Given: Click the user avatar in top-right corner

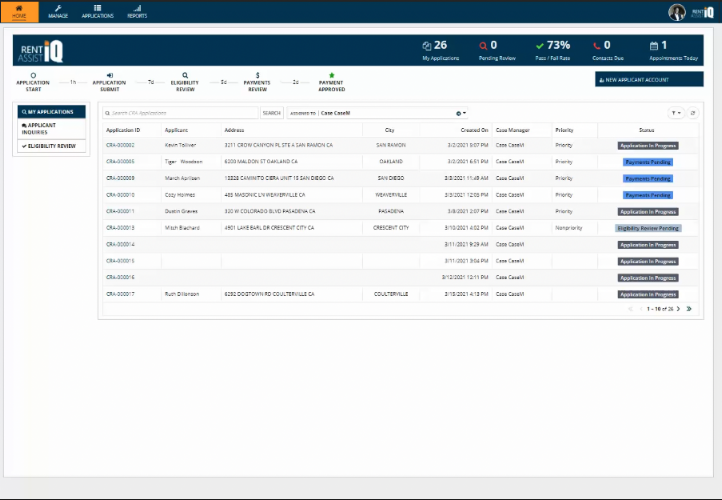Looking at the screenshot, I should click(677, 12).
